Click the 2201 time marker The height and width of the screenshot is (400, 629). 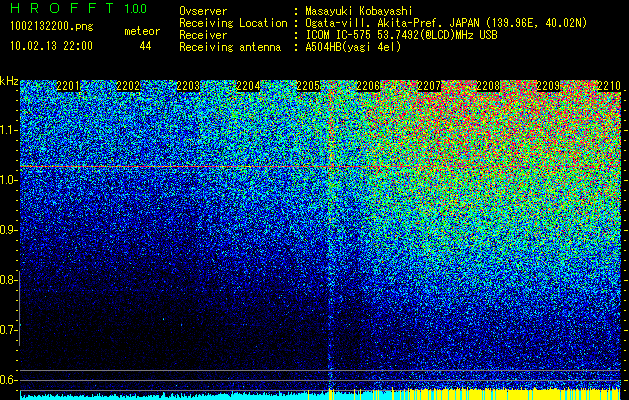68,86
